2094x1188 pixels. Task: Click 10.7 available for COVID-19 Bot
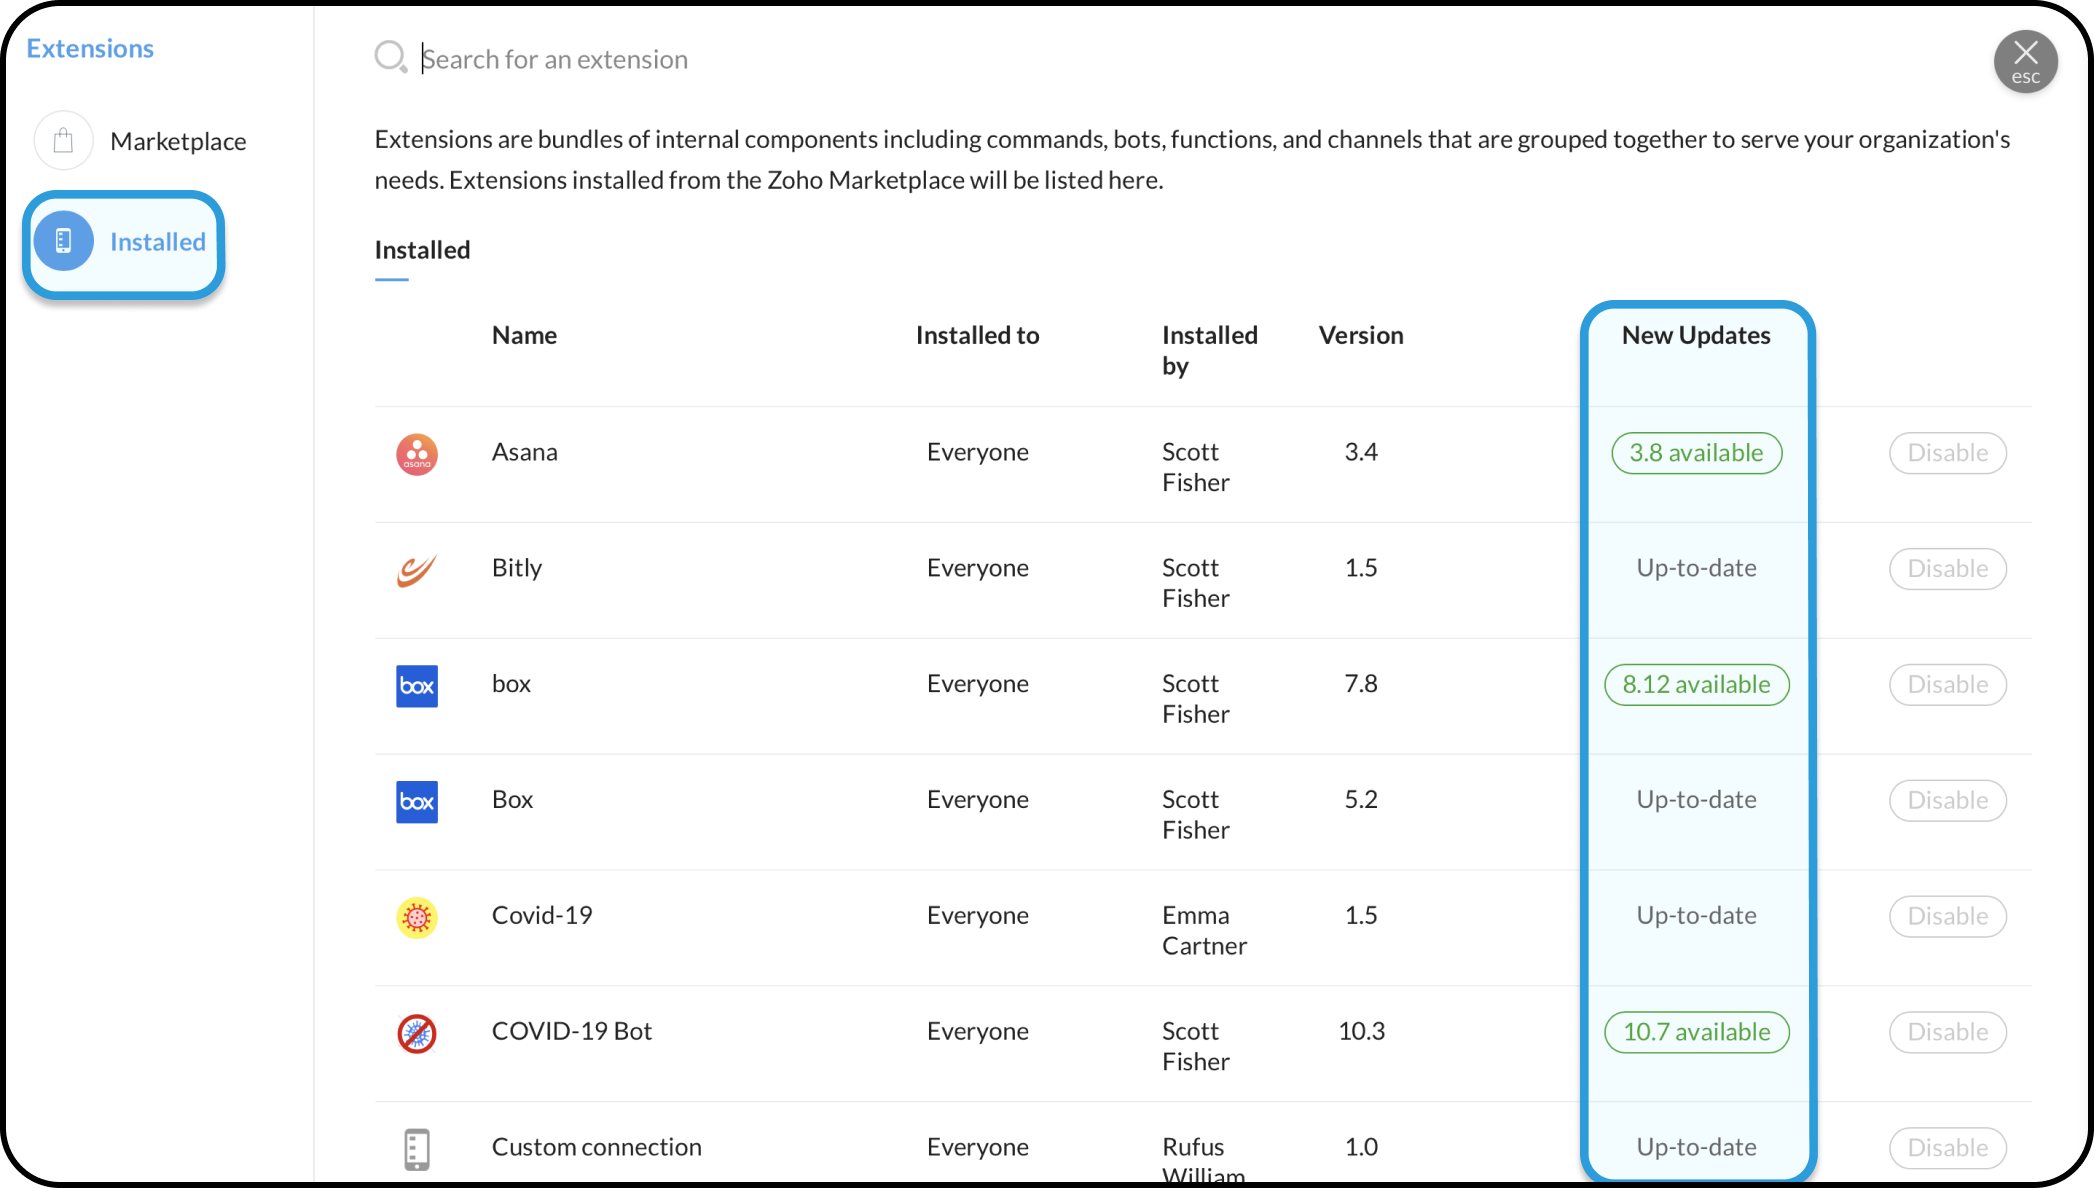pyautogui.click(x=1696, y=1032)
